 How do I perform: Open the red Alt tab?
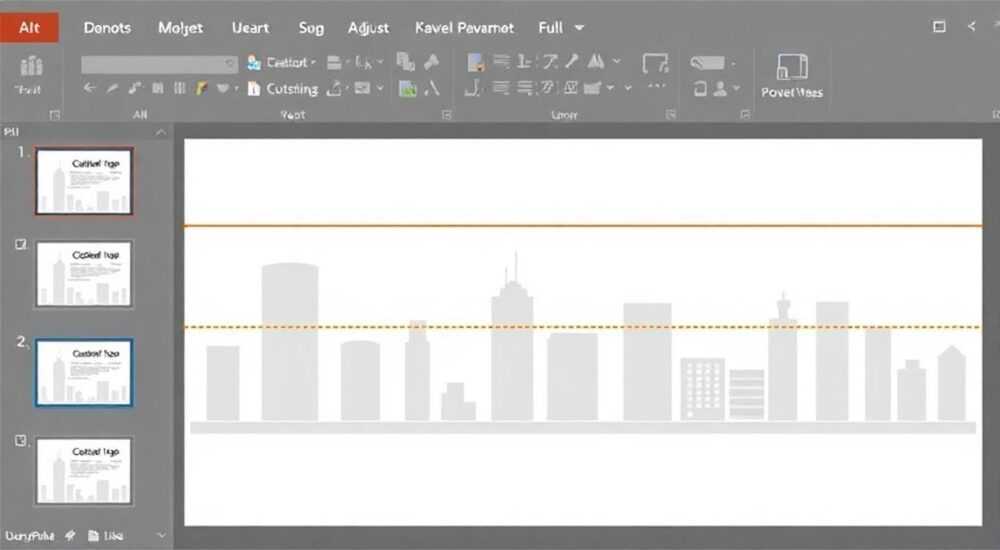29,27
